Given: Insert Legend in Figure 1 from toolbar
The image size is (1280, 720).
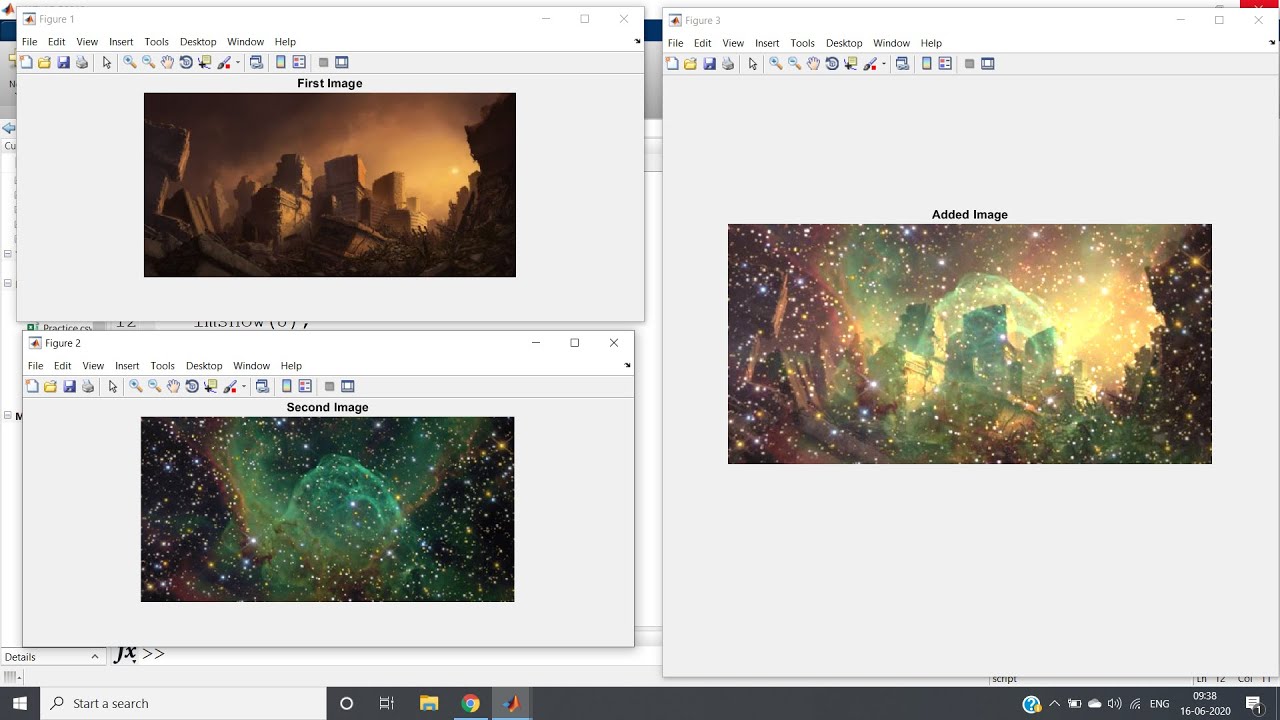Looking at the screenshot, I should click(299, 62).
